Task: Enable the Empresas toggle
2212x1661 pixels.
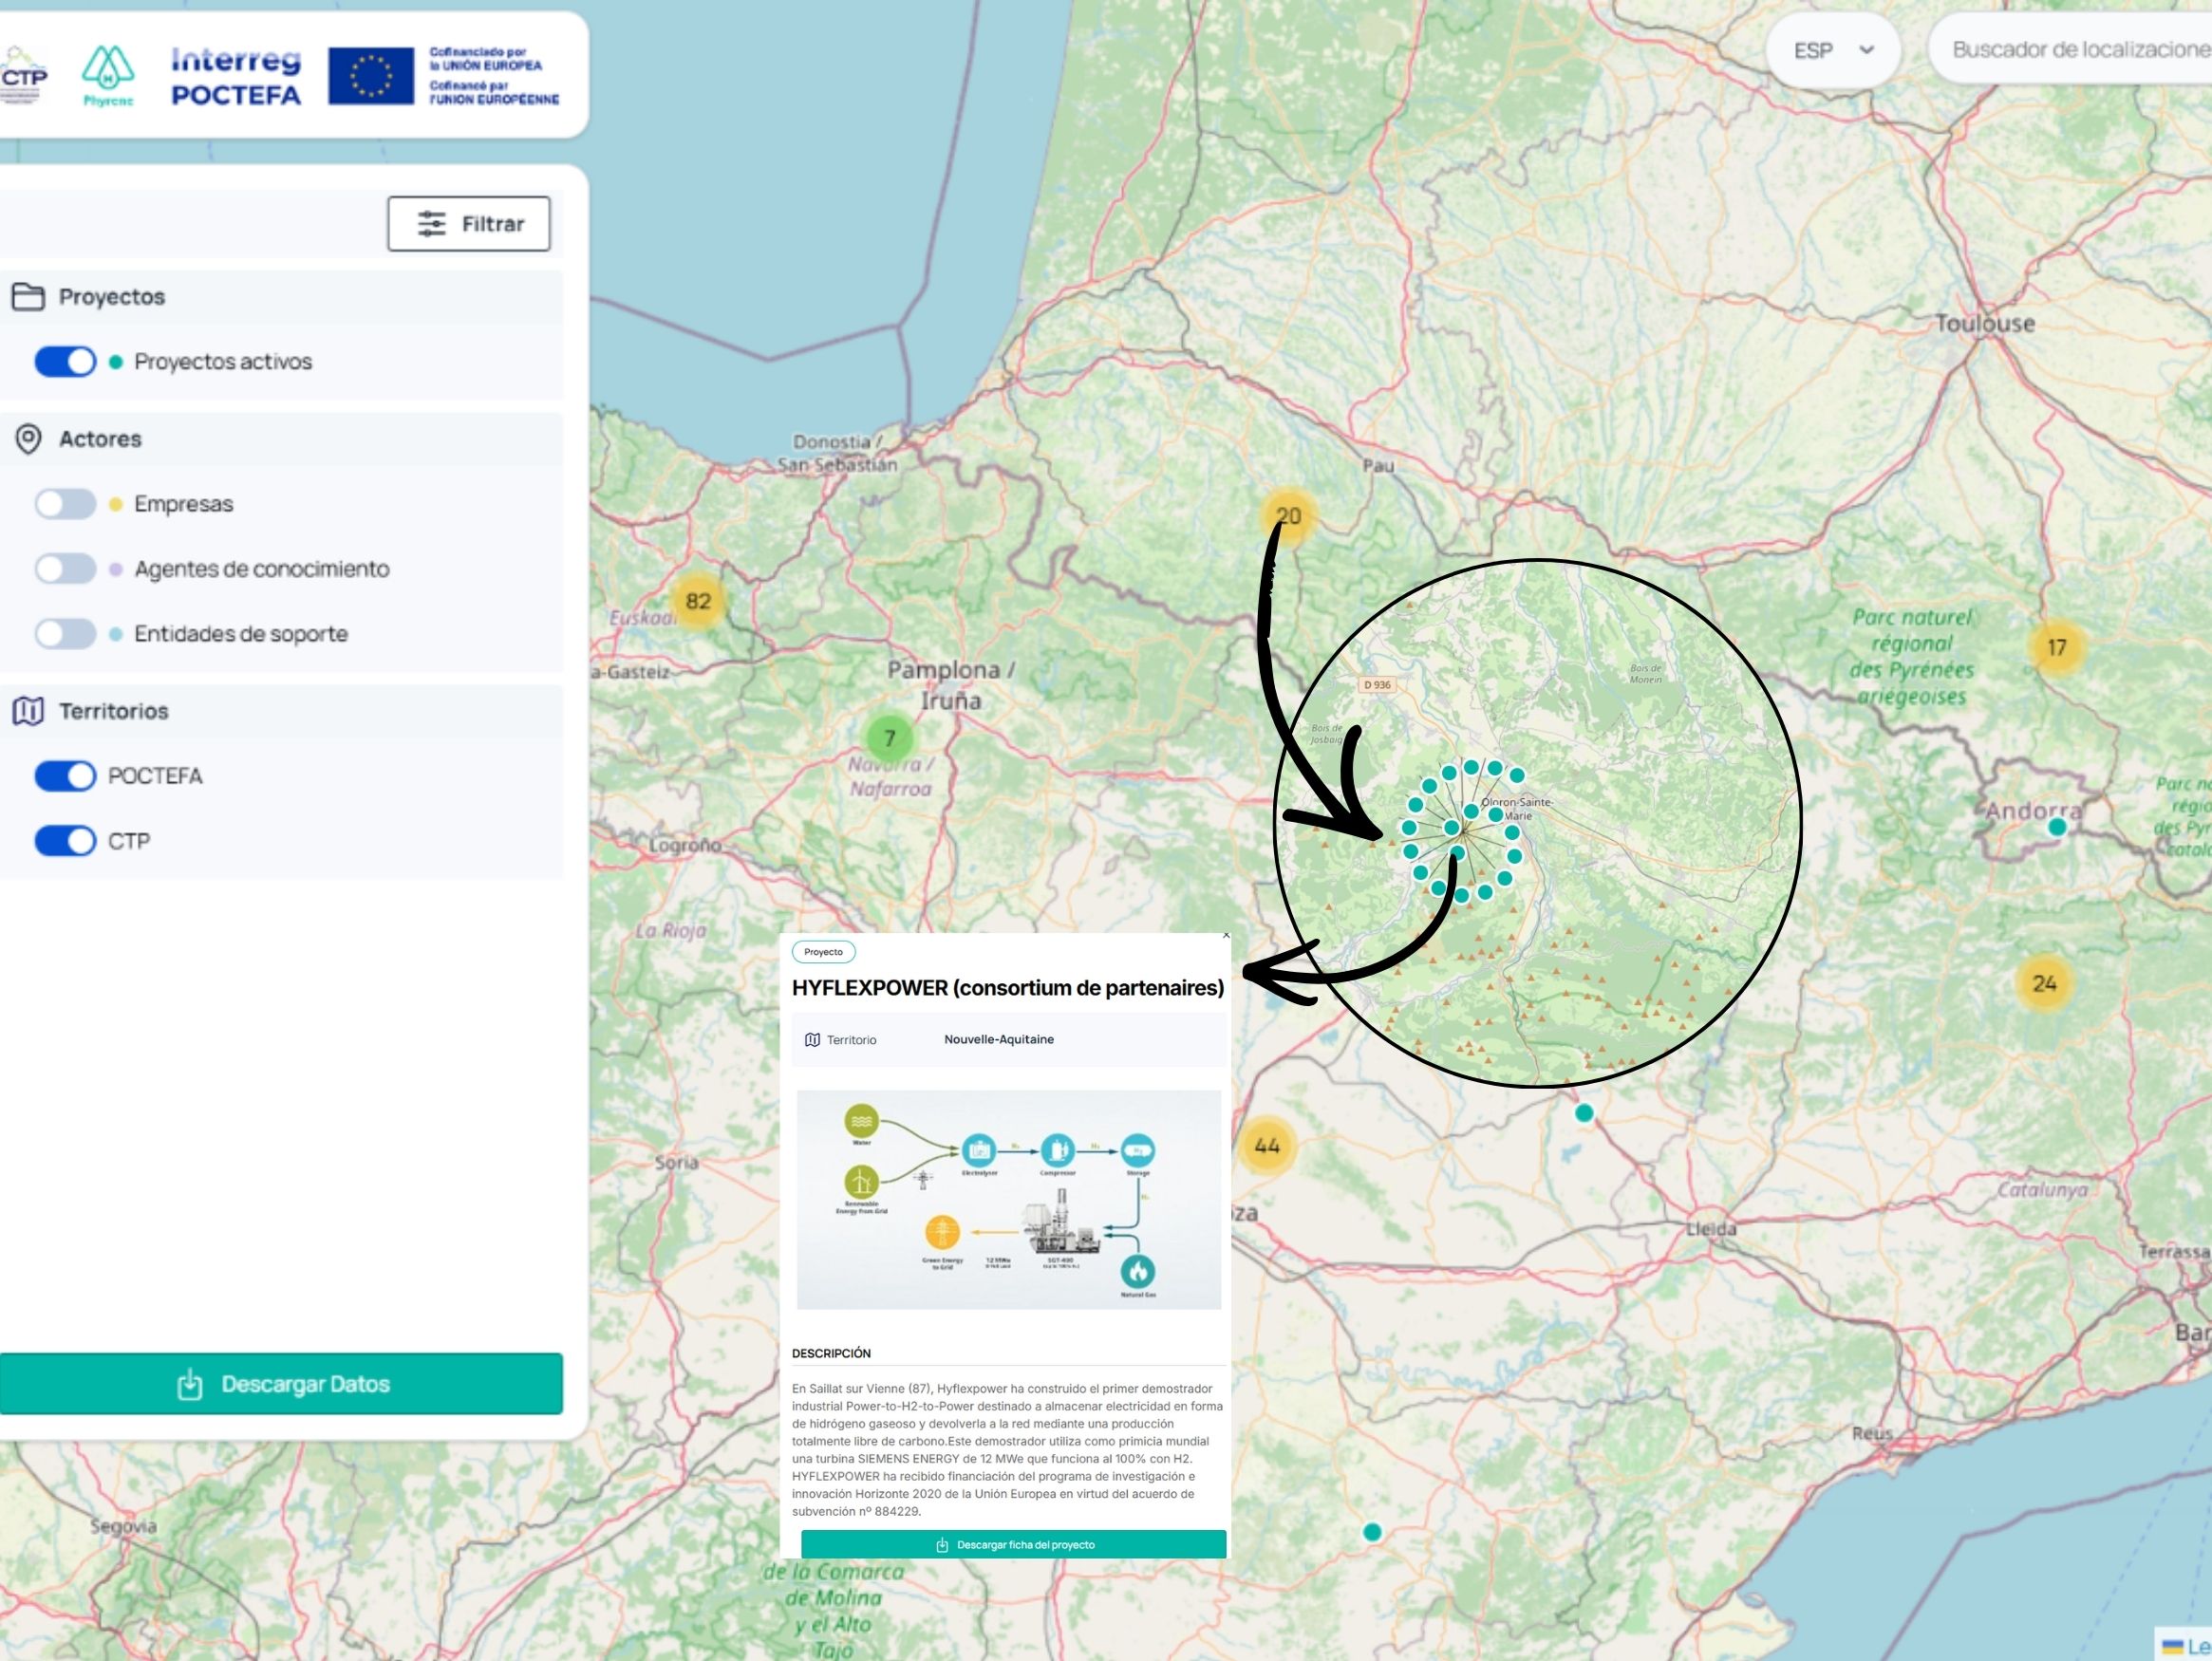Action: point(66,504)
